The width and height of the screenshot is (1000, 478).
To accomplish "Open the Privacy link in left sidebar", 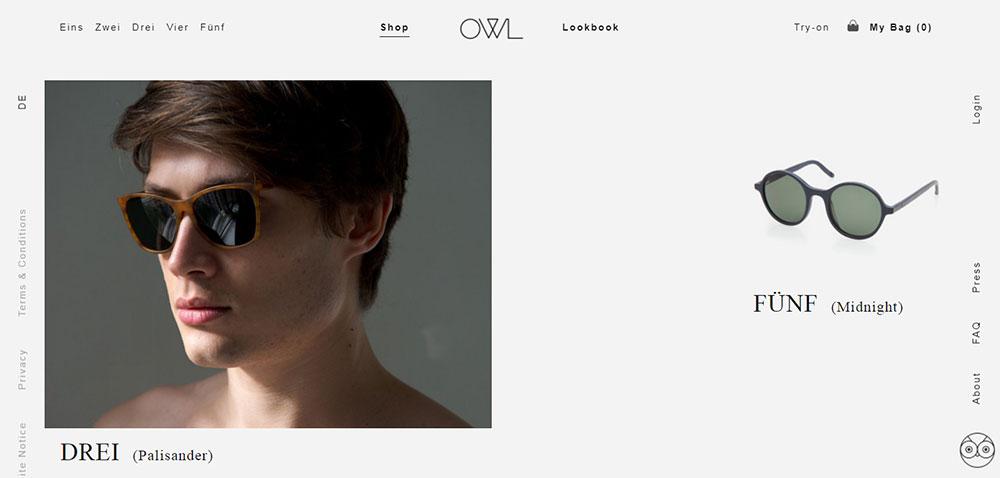I will (22, 369).
